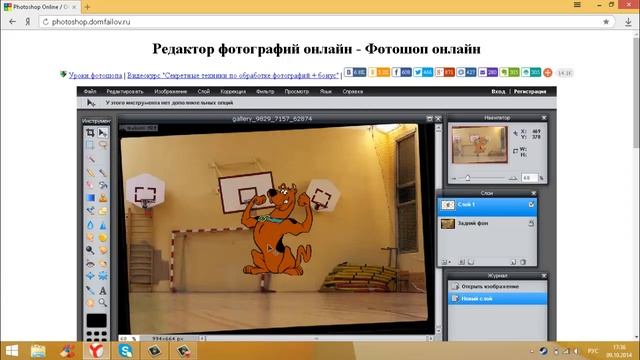Open Windows Start button

point(12,351)
